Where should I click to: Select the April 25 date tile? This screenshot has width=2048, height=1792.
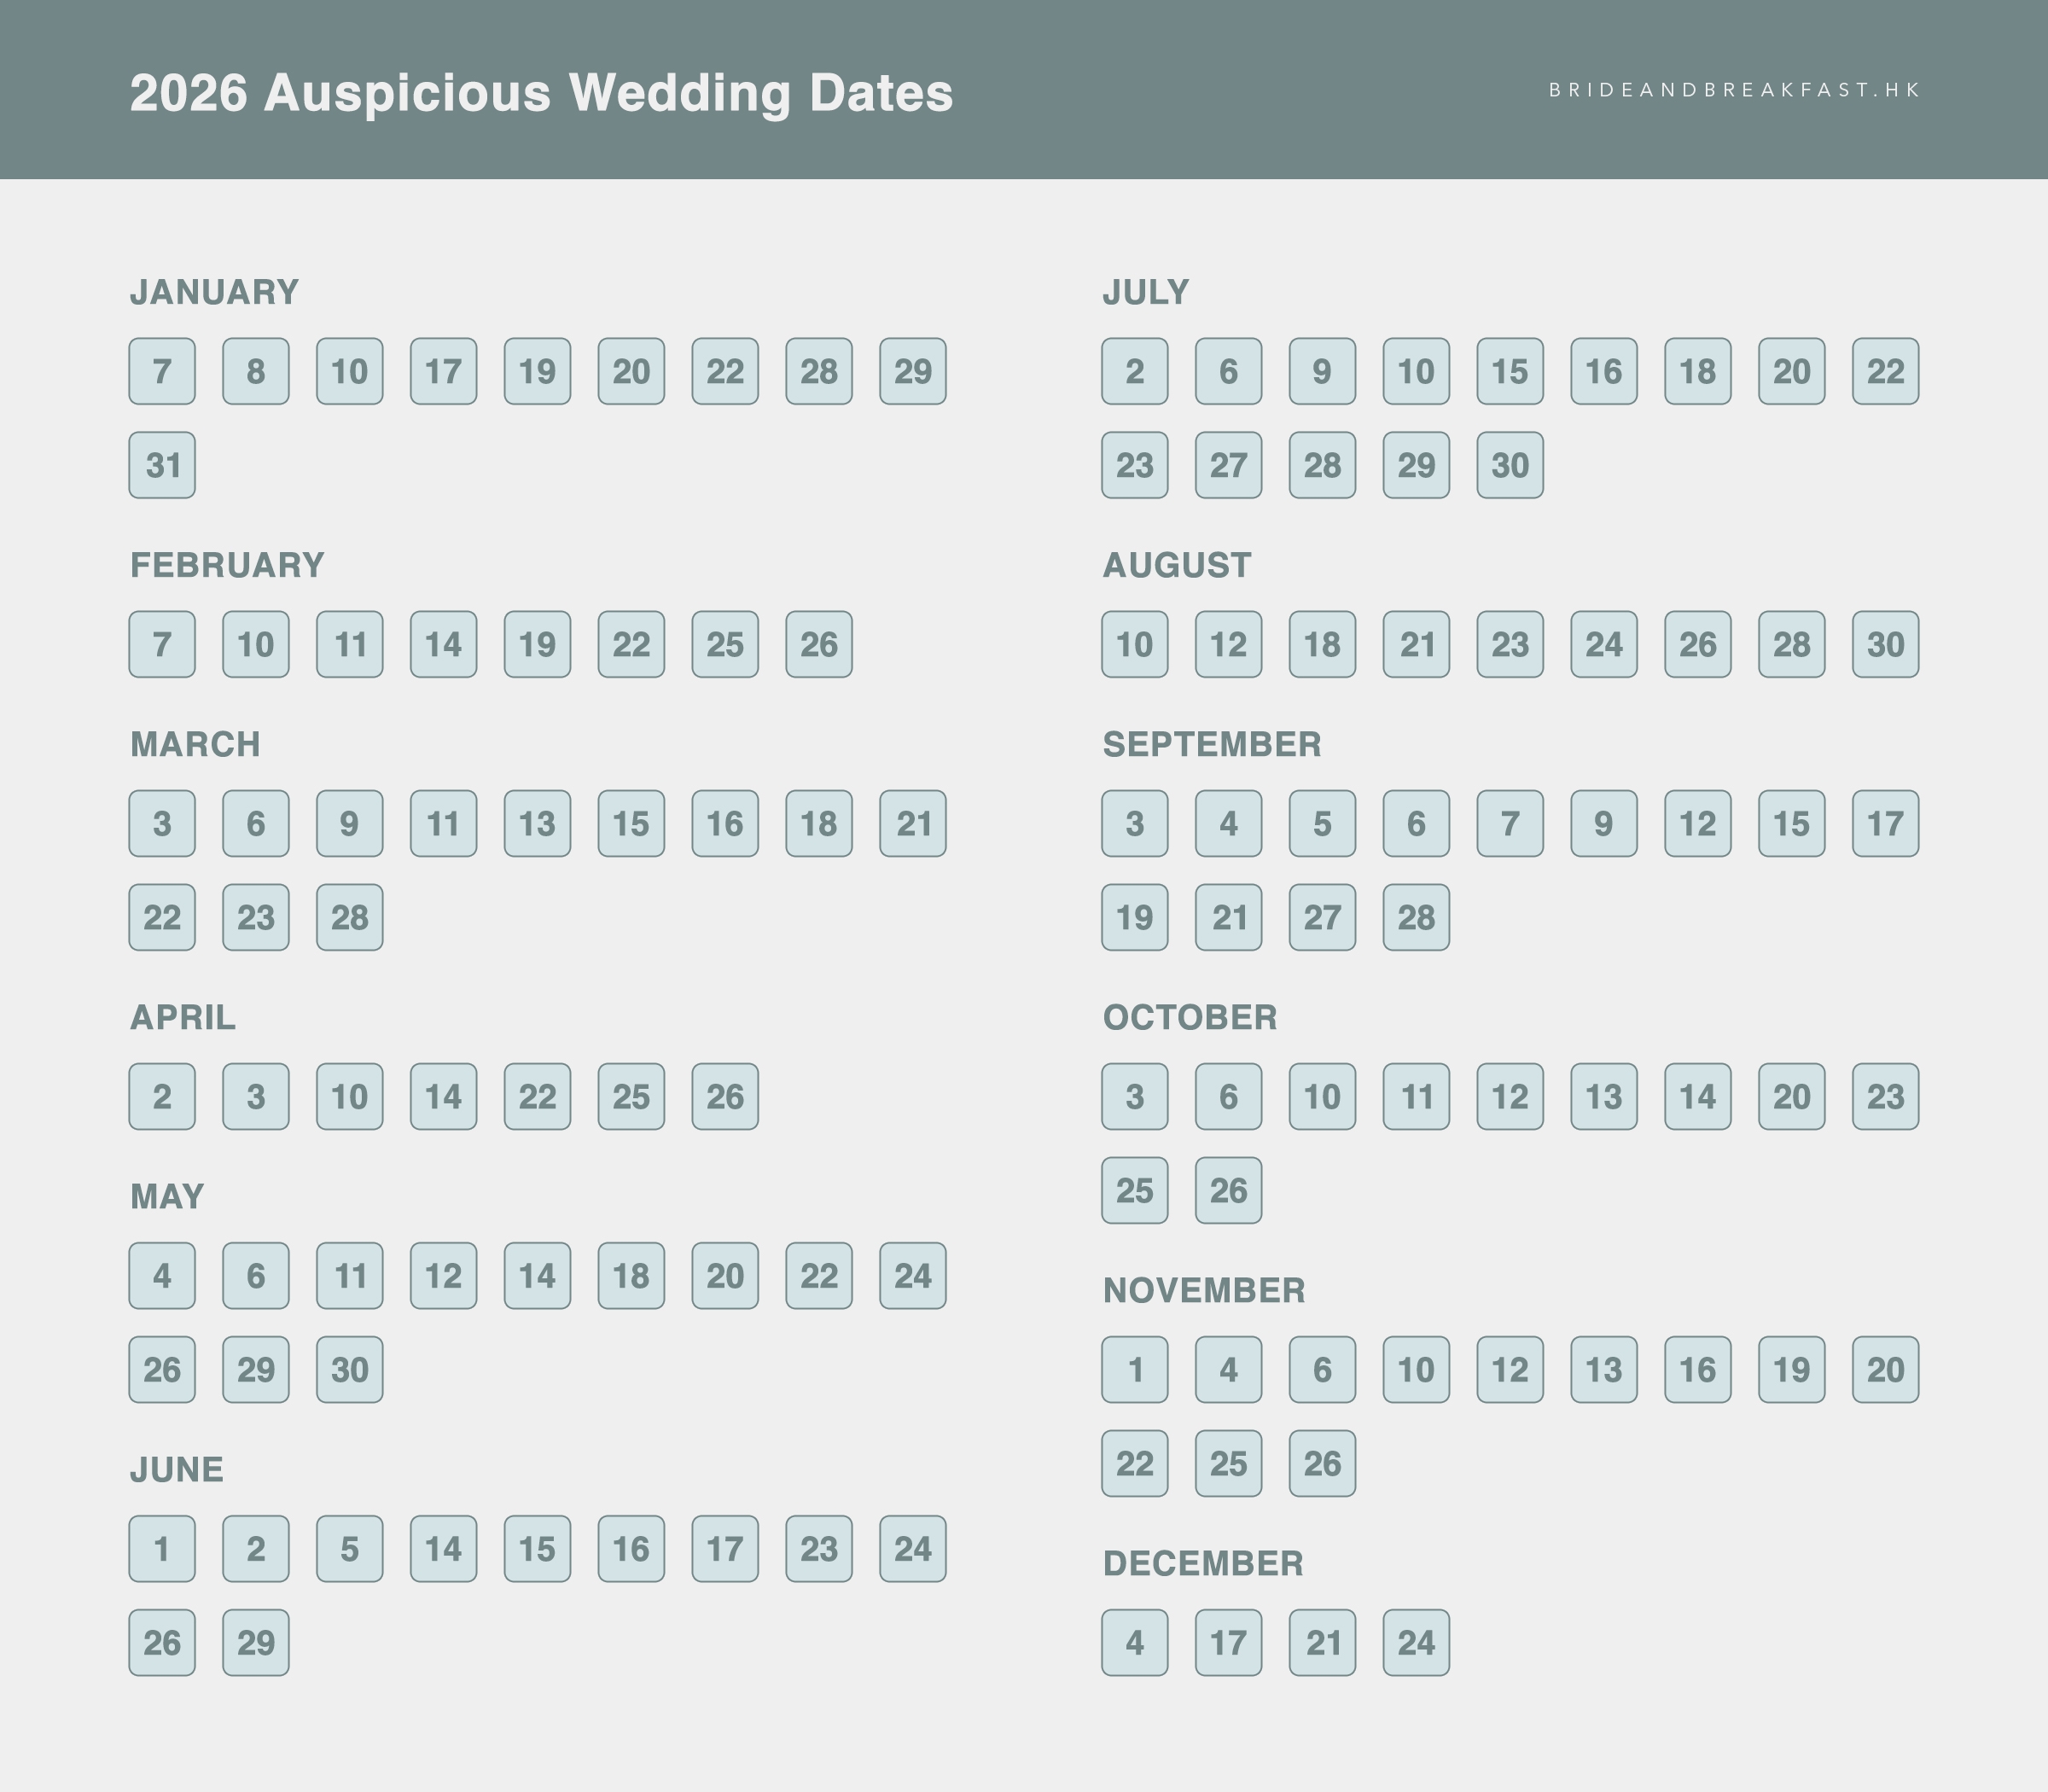click(631, 1097)
